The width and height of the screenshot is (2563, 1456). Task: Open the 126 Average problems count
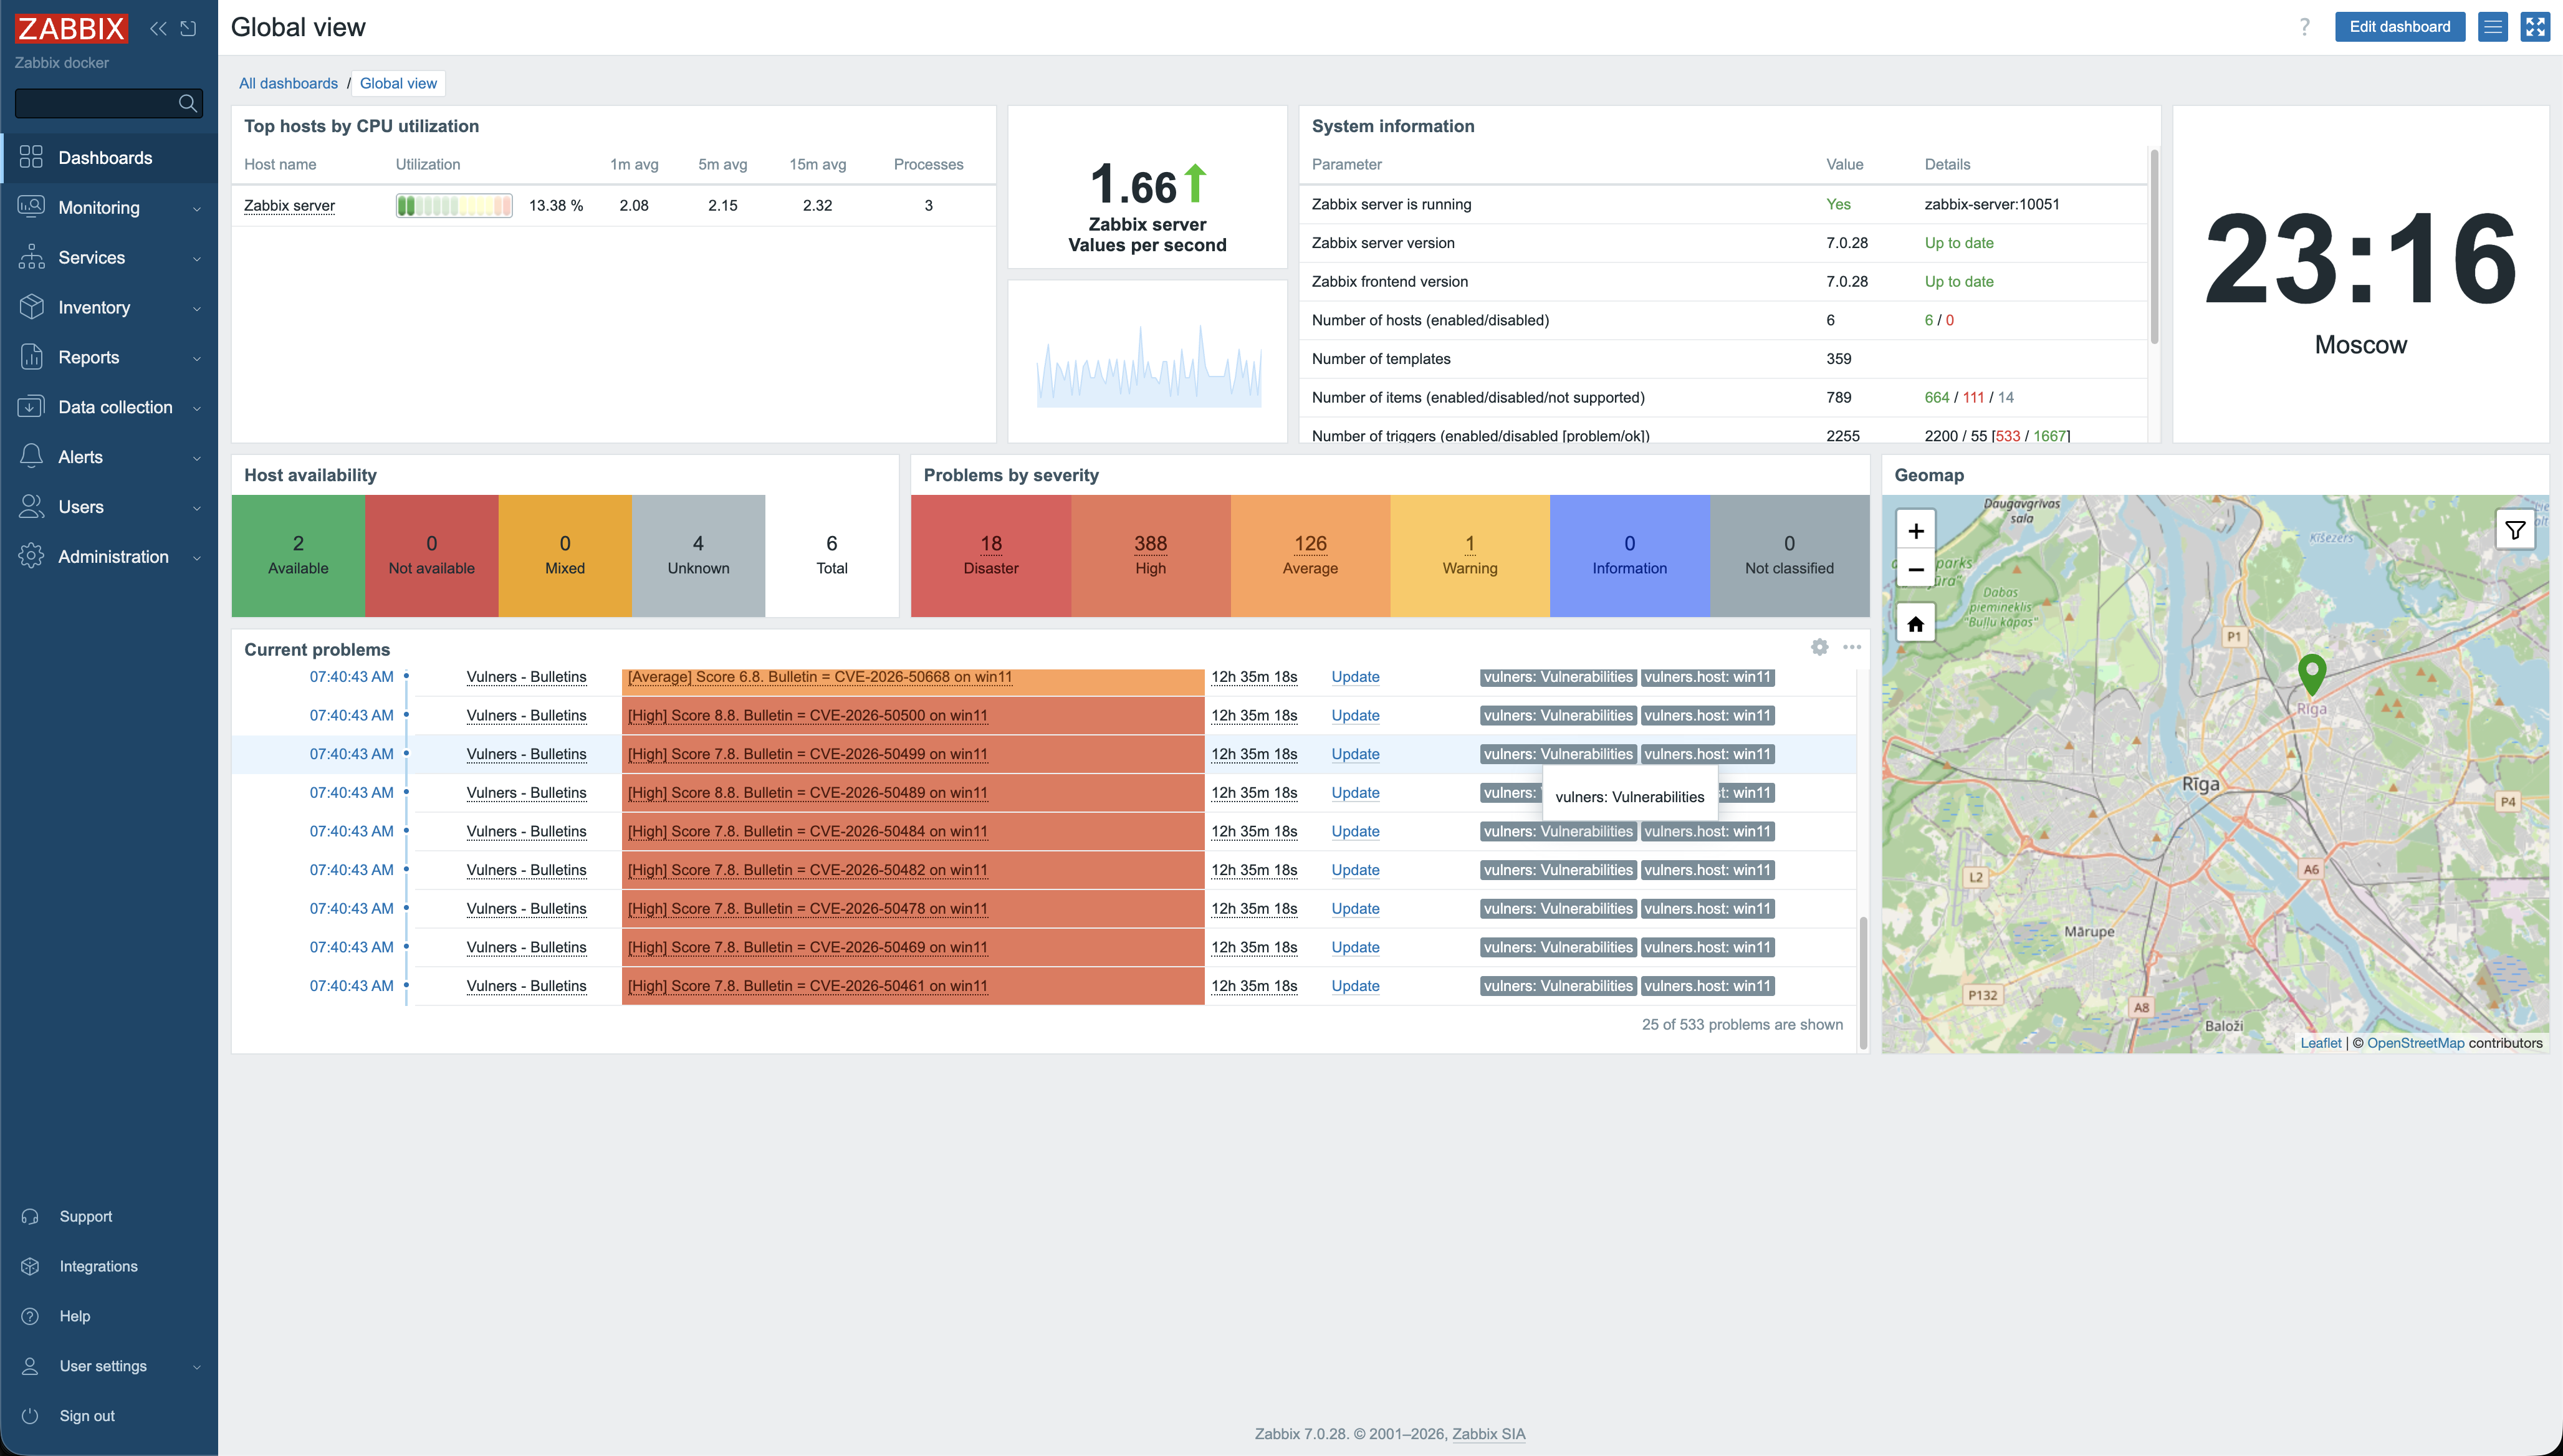click(1310, 544)
